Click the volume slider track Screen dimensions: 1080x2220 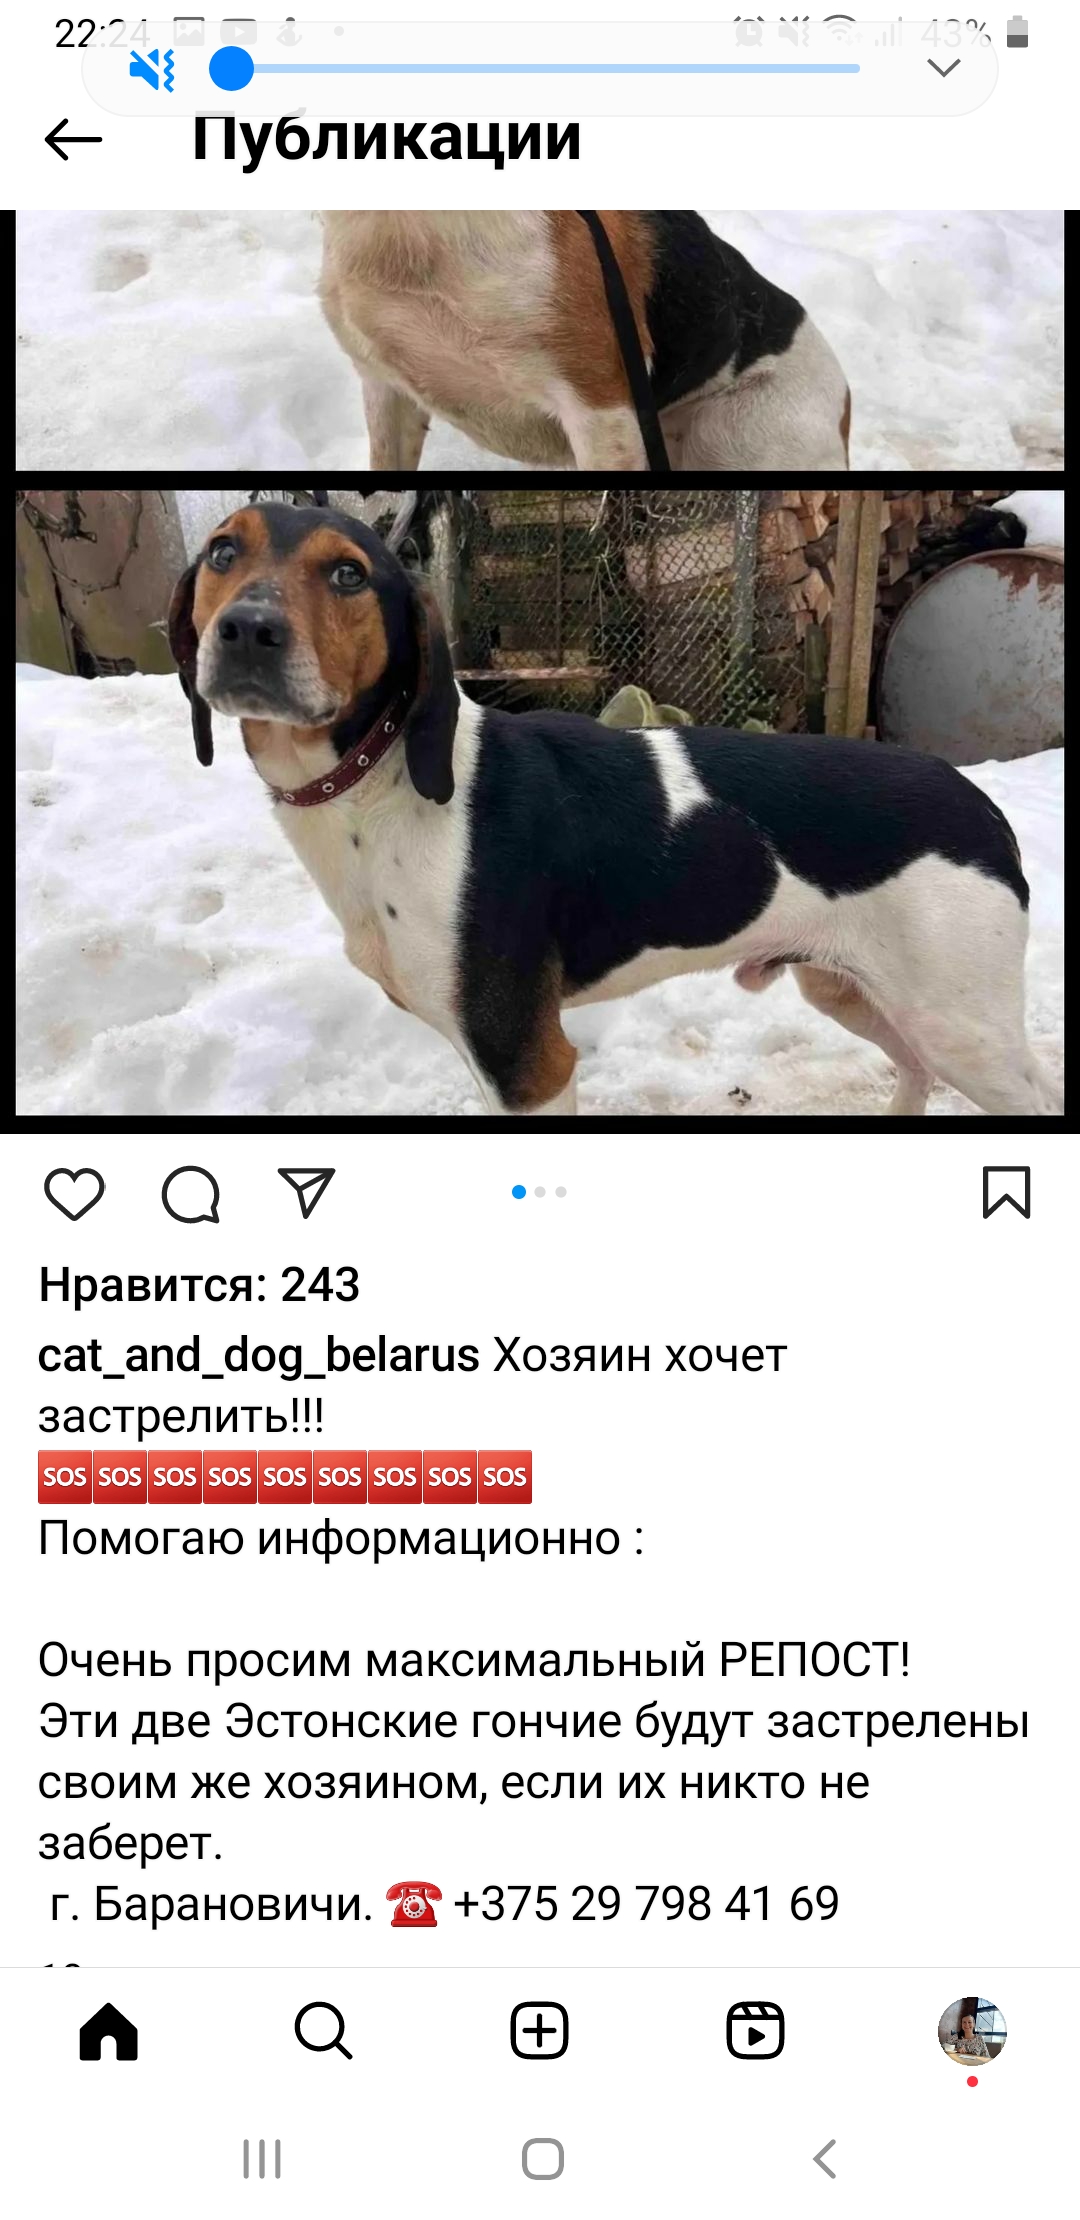535,69
